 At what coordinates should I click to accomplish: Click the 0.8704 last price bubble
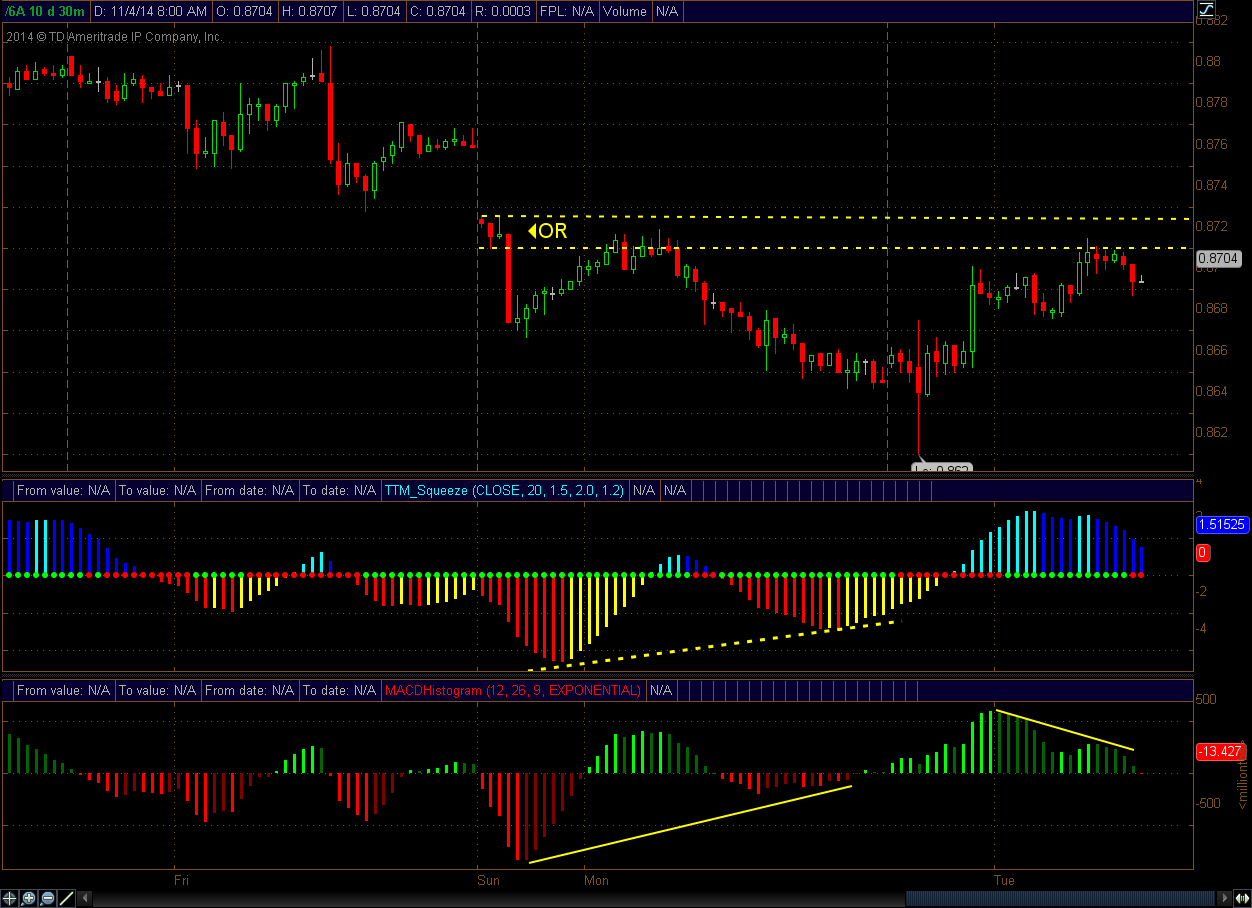click(1219, 257)
